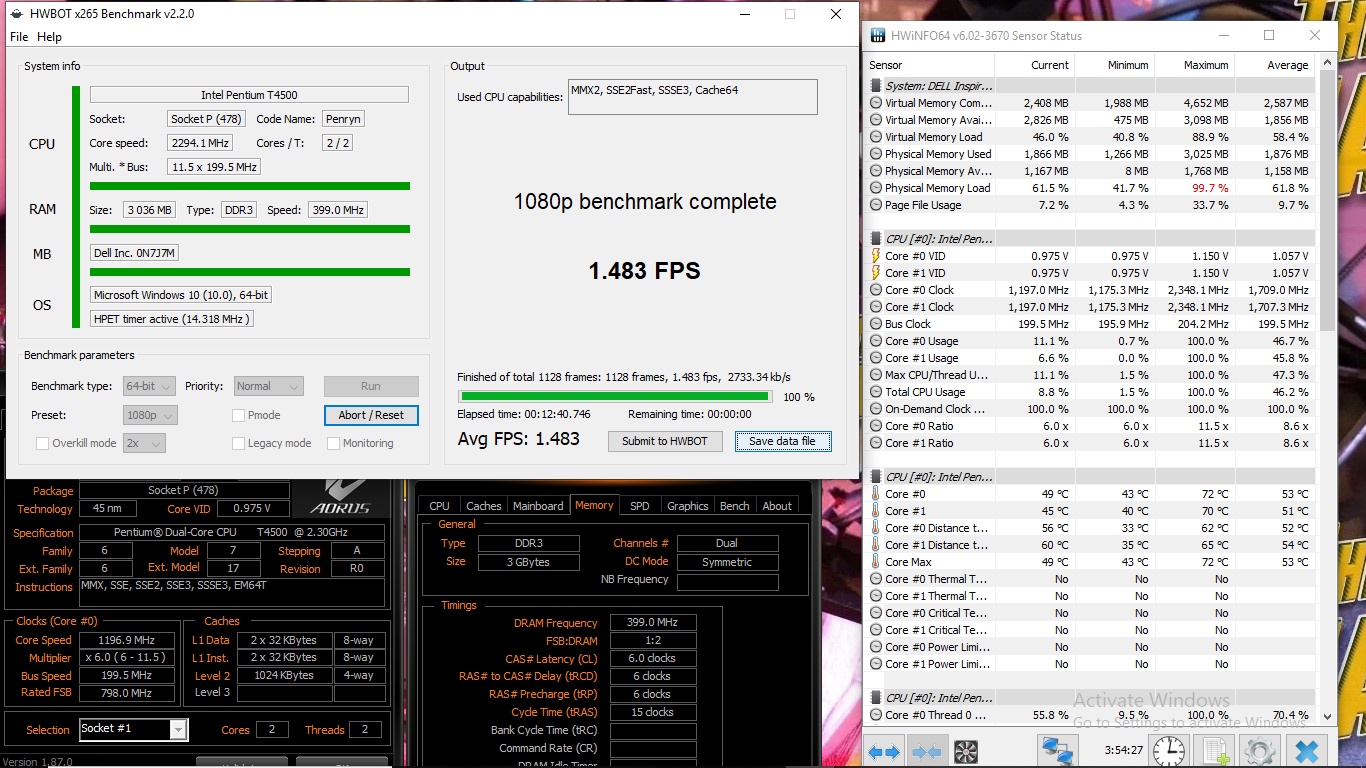Toggle the Monitoring checkbox
Screen dimensions: 1366x768
click(x=333, y=443)
